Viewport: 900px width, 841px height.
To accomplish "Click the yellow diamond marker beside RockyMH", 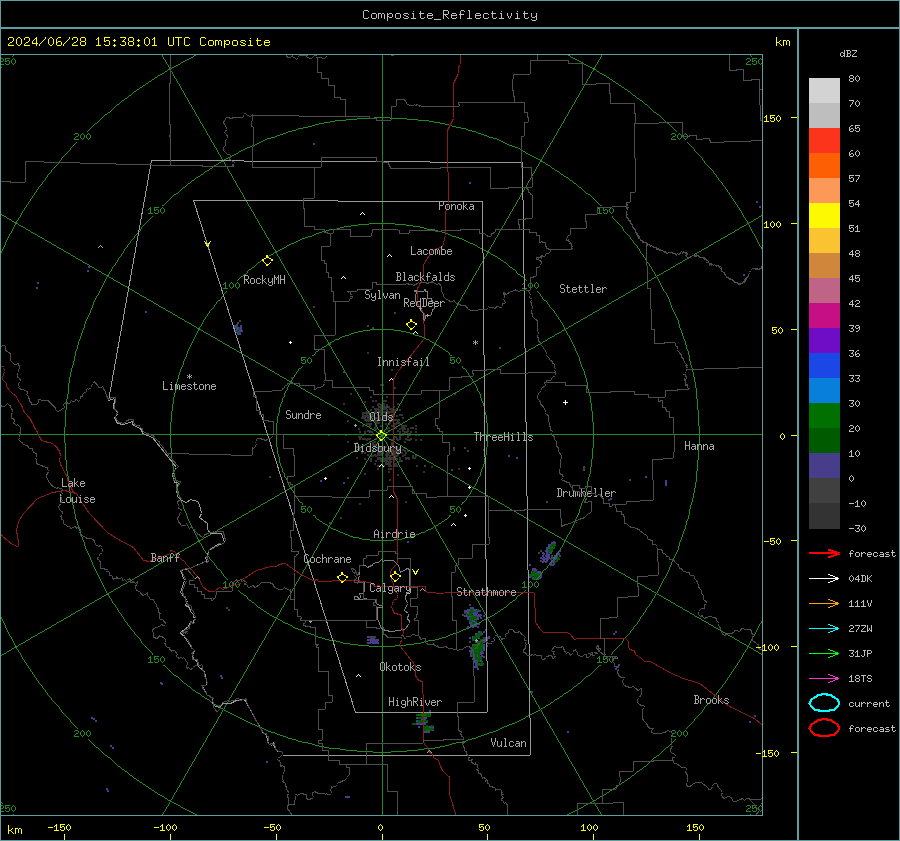I will tap(267, 261).
